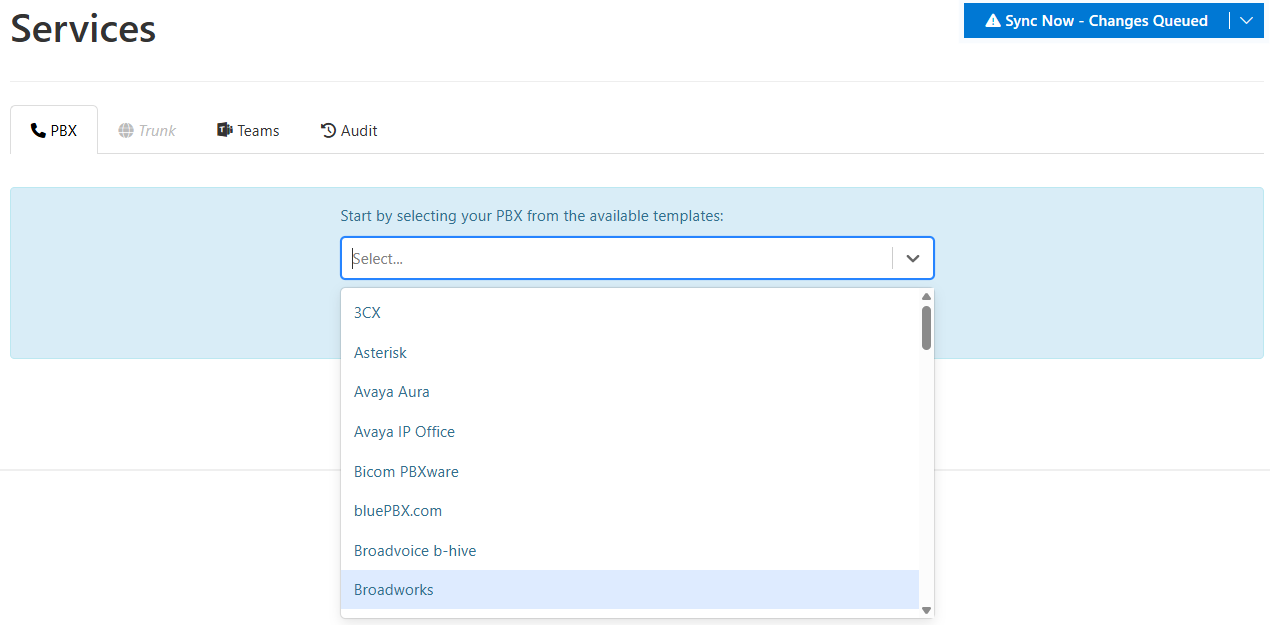Select the PBX tab
Screen dimensions: 1270x625
tap(54, 130)
